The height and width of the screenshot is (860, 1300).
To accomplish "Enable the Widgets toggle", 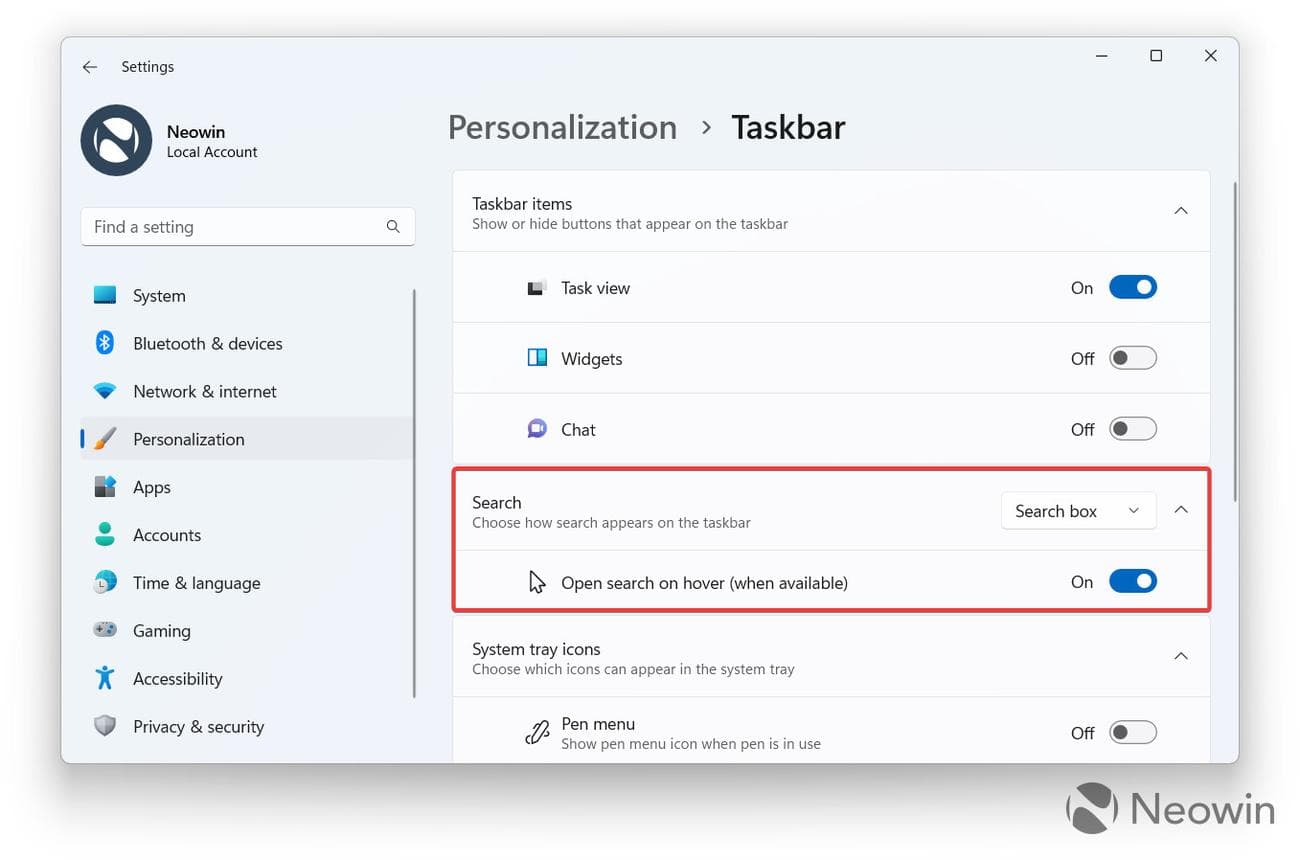I will [x=1132, y=359].
